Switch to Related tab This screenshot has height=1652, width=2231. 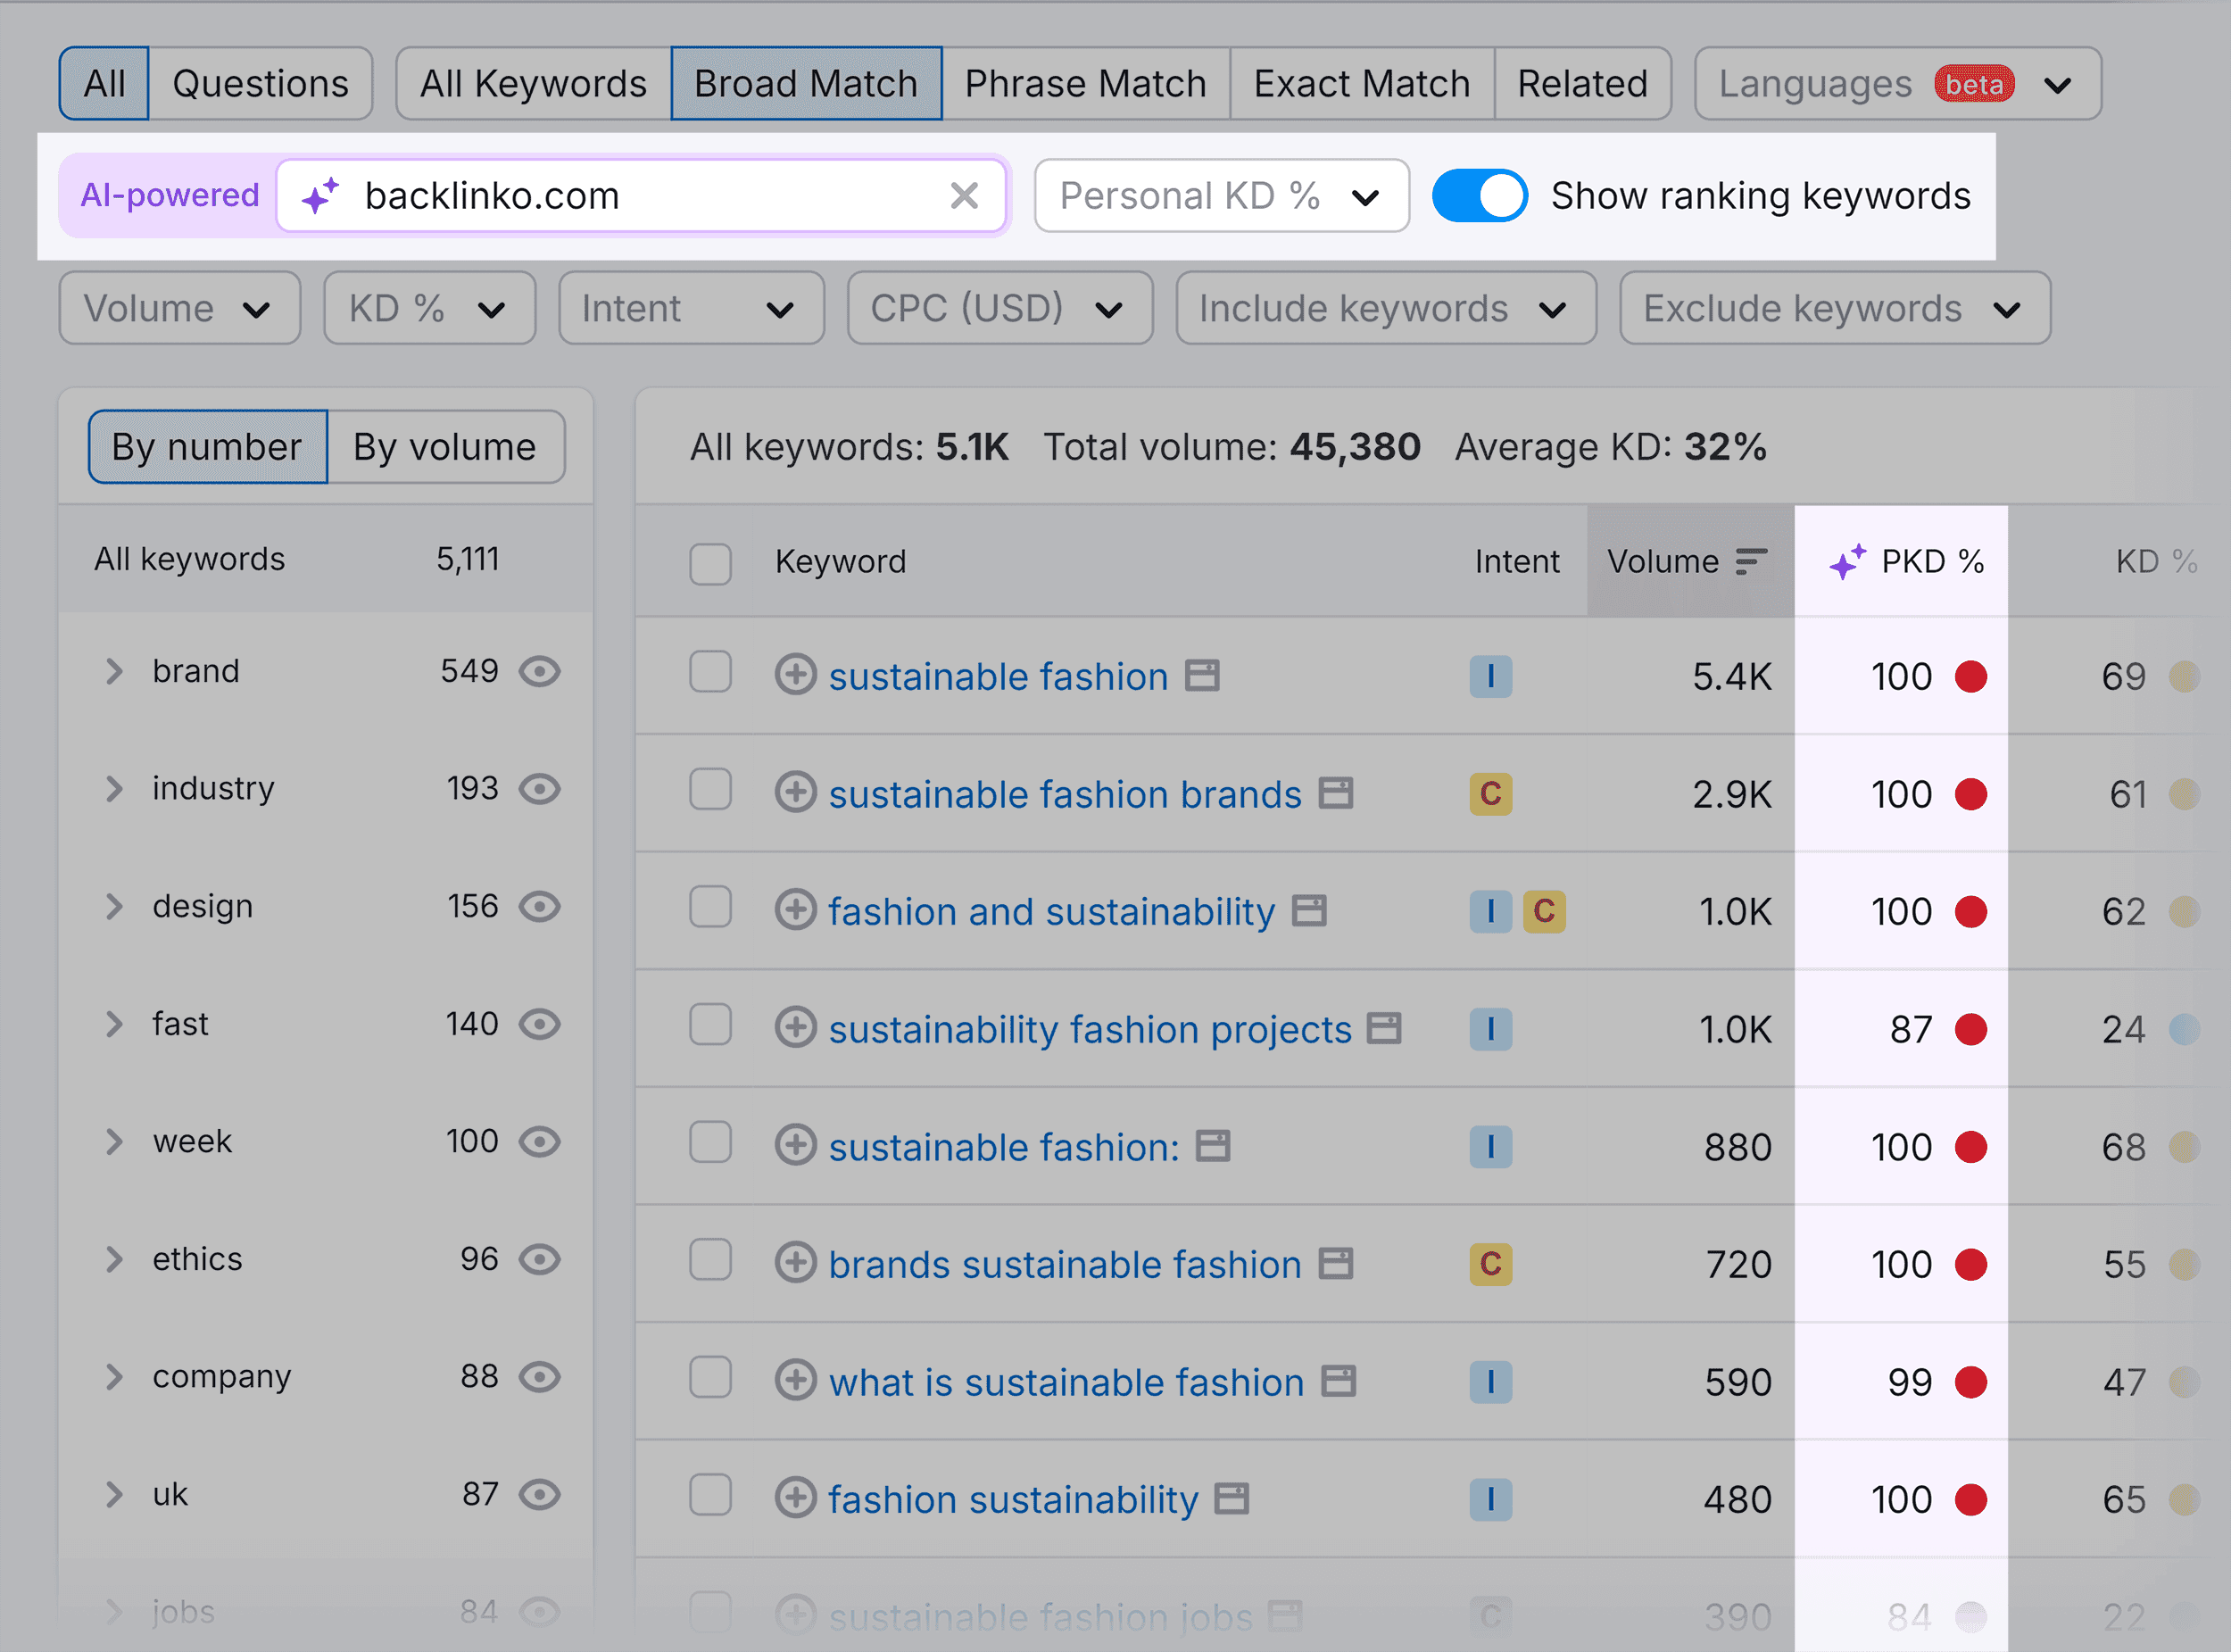(x=1582, y=84)
